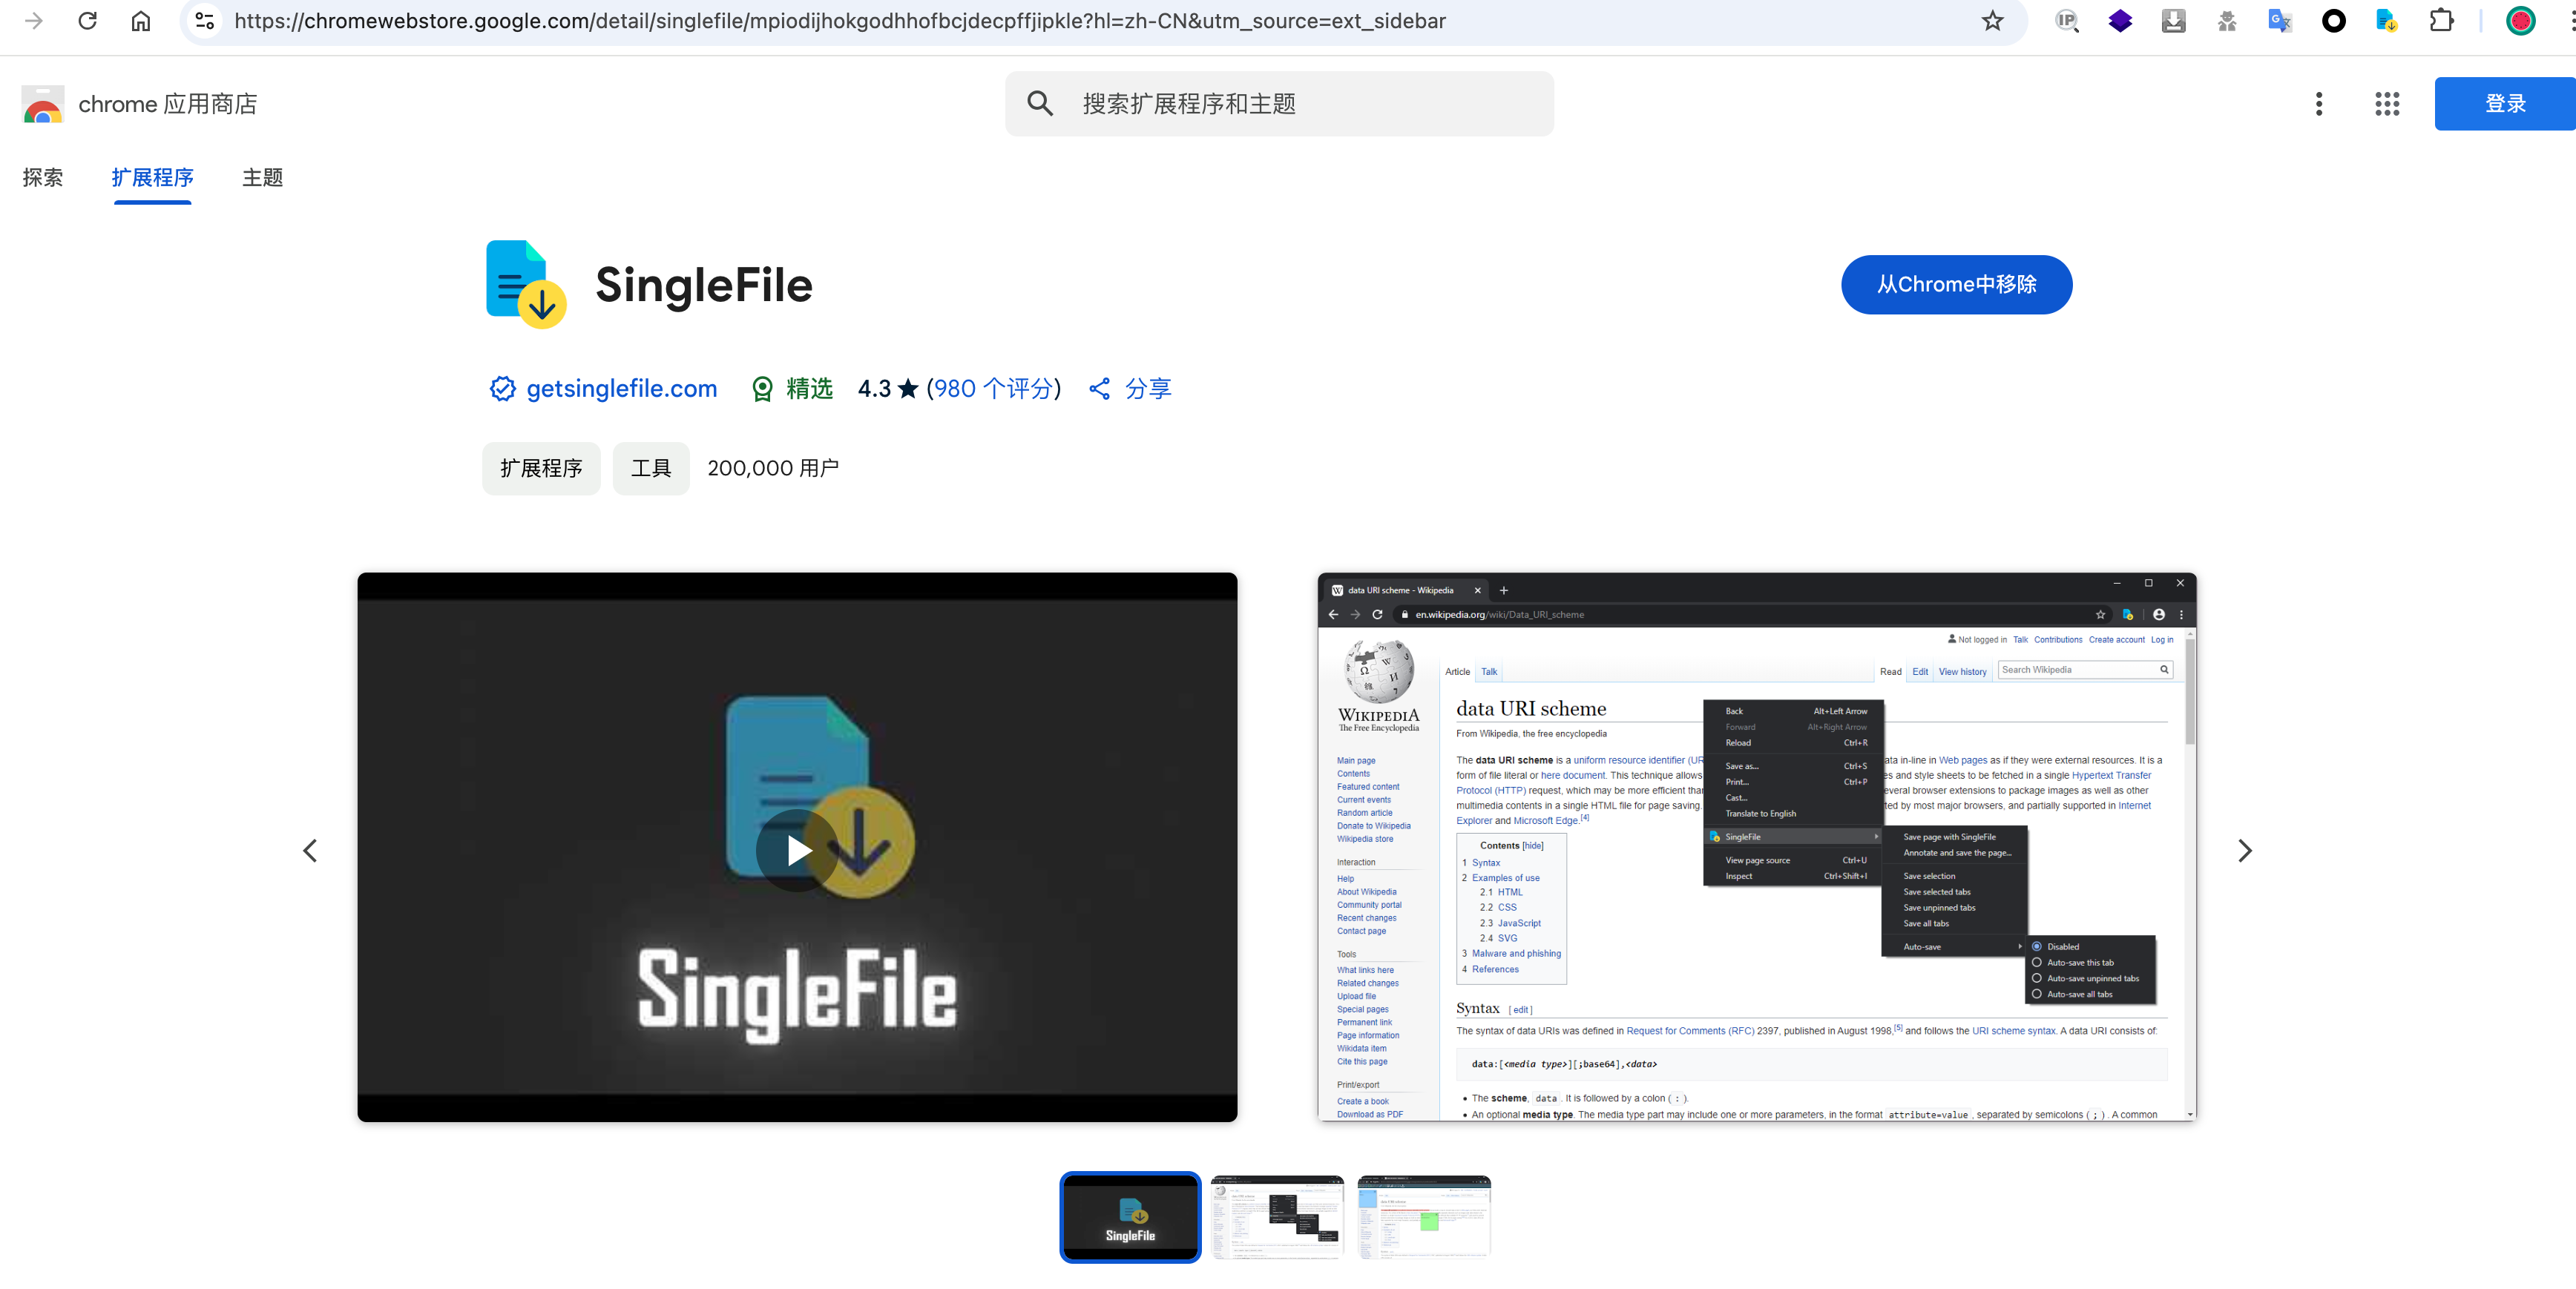This screenshot has width=2576, height=1289.
Task: Open the black circle extension icon
Action: coord(2334,21)
